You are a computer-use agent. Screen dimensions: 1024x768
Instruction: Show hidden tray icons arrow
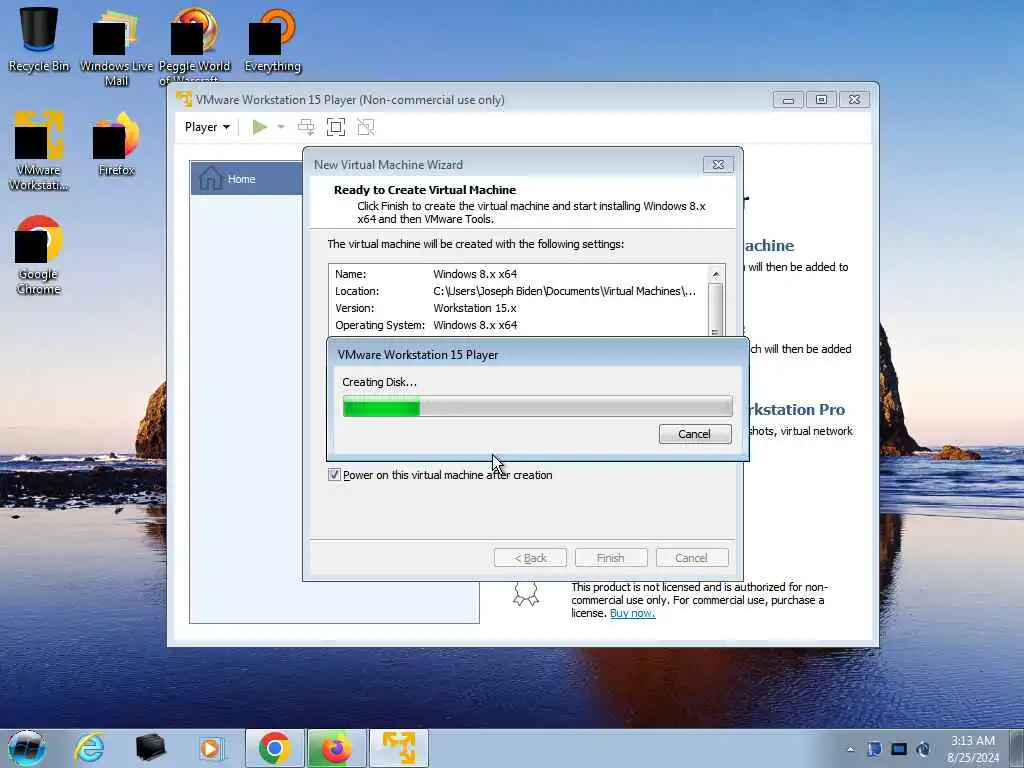point(850,749)
